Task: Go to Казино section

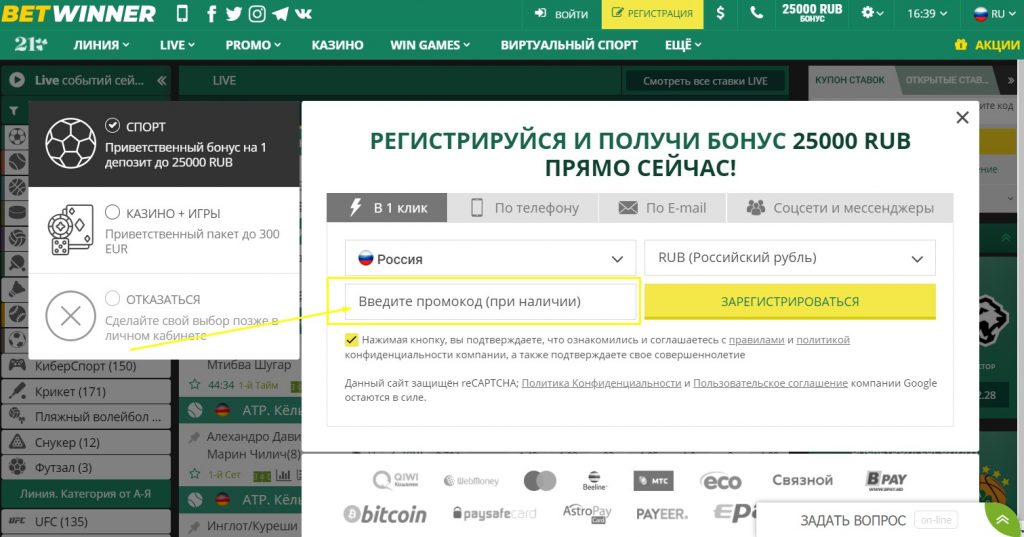Action: 337,45
